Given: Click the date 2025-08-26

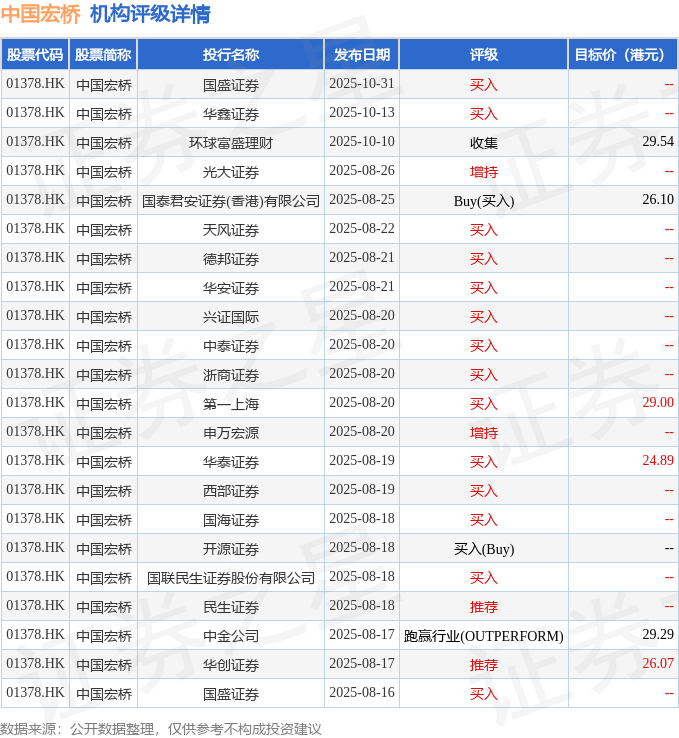Looking at the screenshot, I should tap(361, 170).
